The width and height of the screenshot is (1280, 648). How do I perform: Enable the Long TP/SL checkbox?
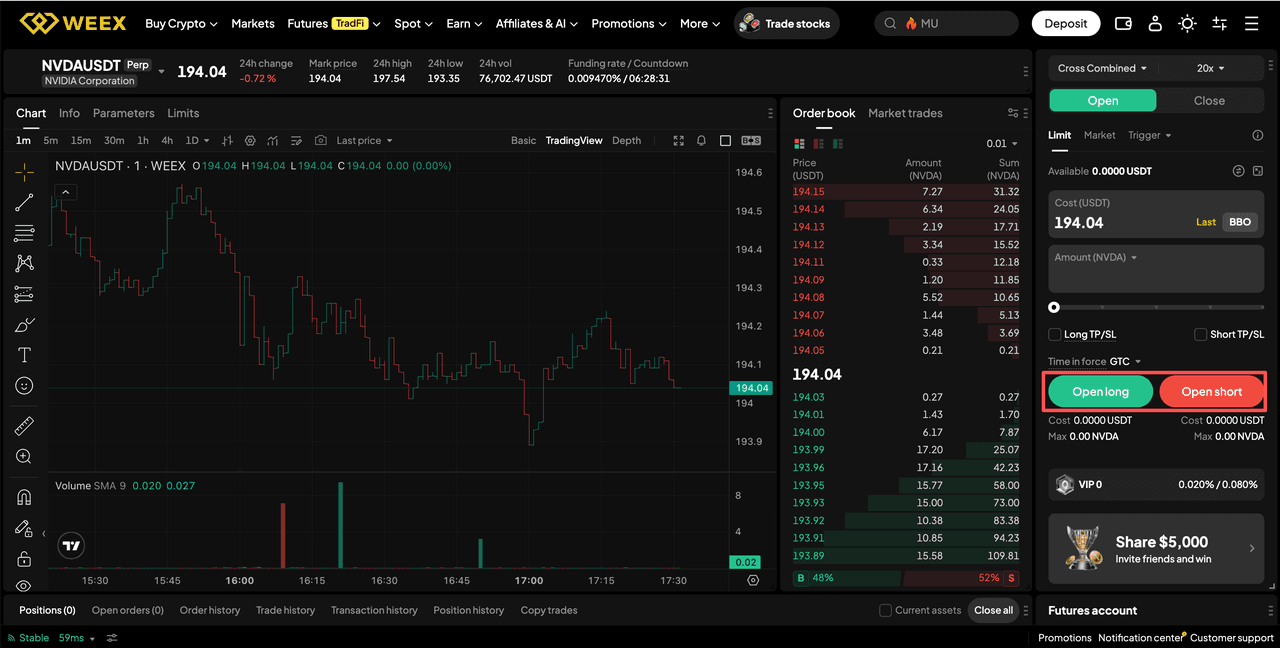(x=1054, y=334)
